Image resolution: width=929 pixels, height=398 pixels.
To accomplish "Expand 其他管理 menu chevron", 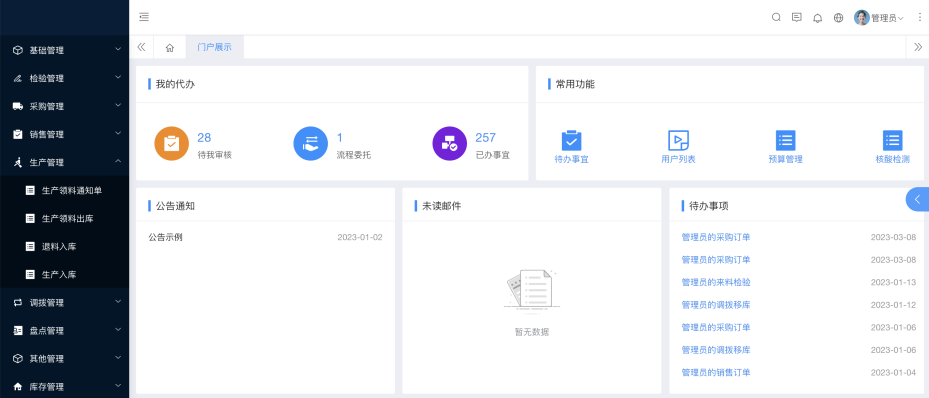I will click(118, 357).
